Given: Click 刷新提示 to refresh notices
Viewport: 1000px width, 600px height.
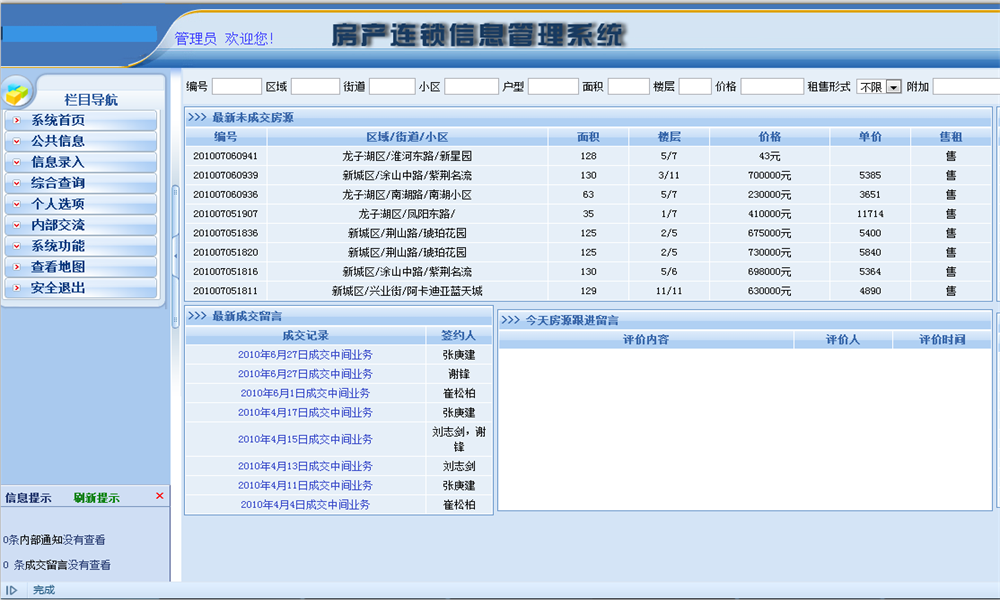Looking at the screenshot, I should click(x=96, y=498).
